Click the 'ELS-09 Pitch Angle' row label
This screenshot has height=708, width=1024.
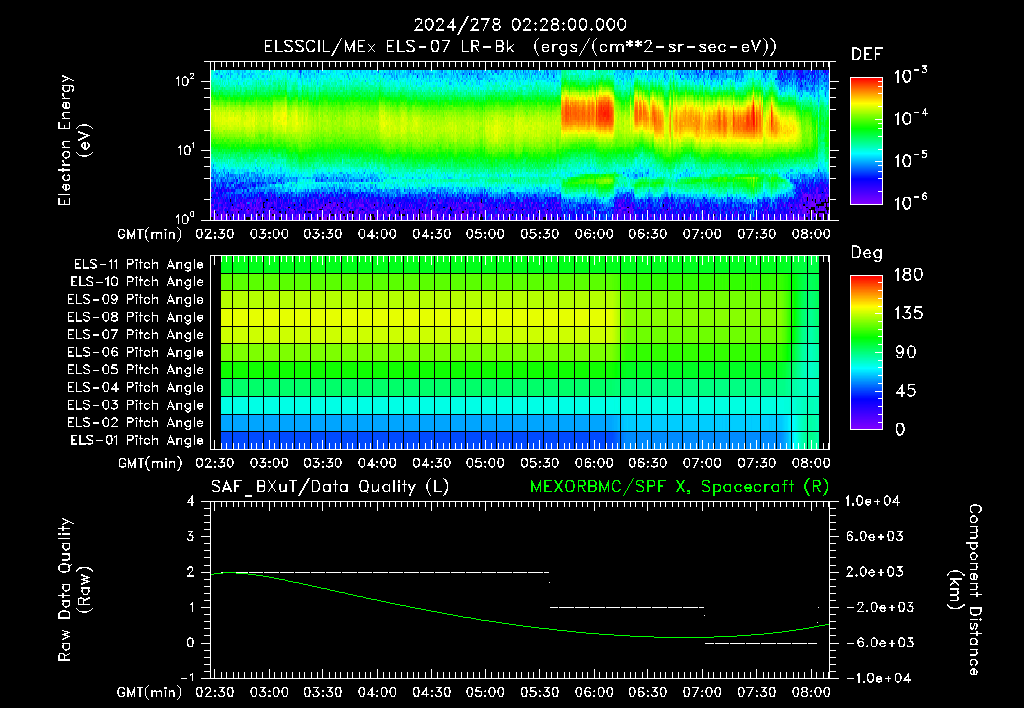coord(136,300)
